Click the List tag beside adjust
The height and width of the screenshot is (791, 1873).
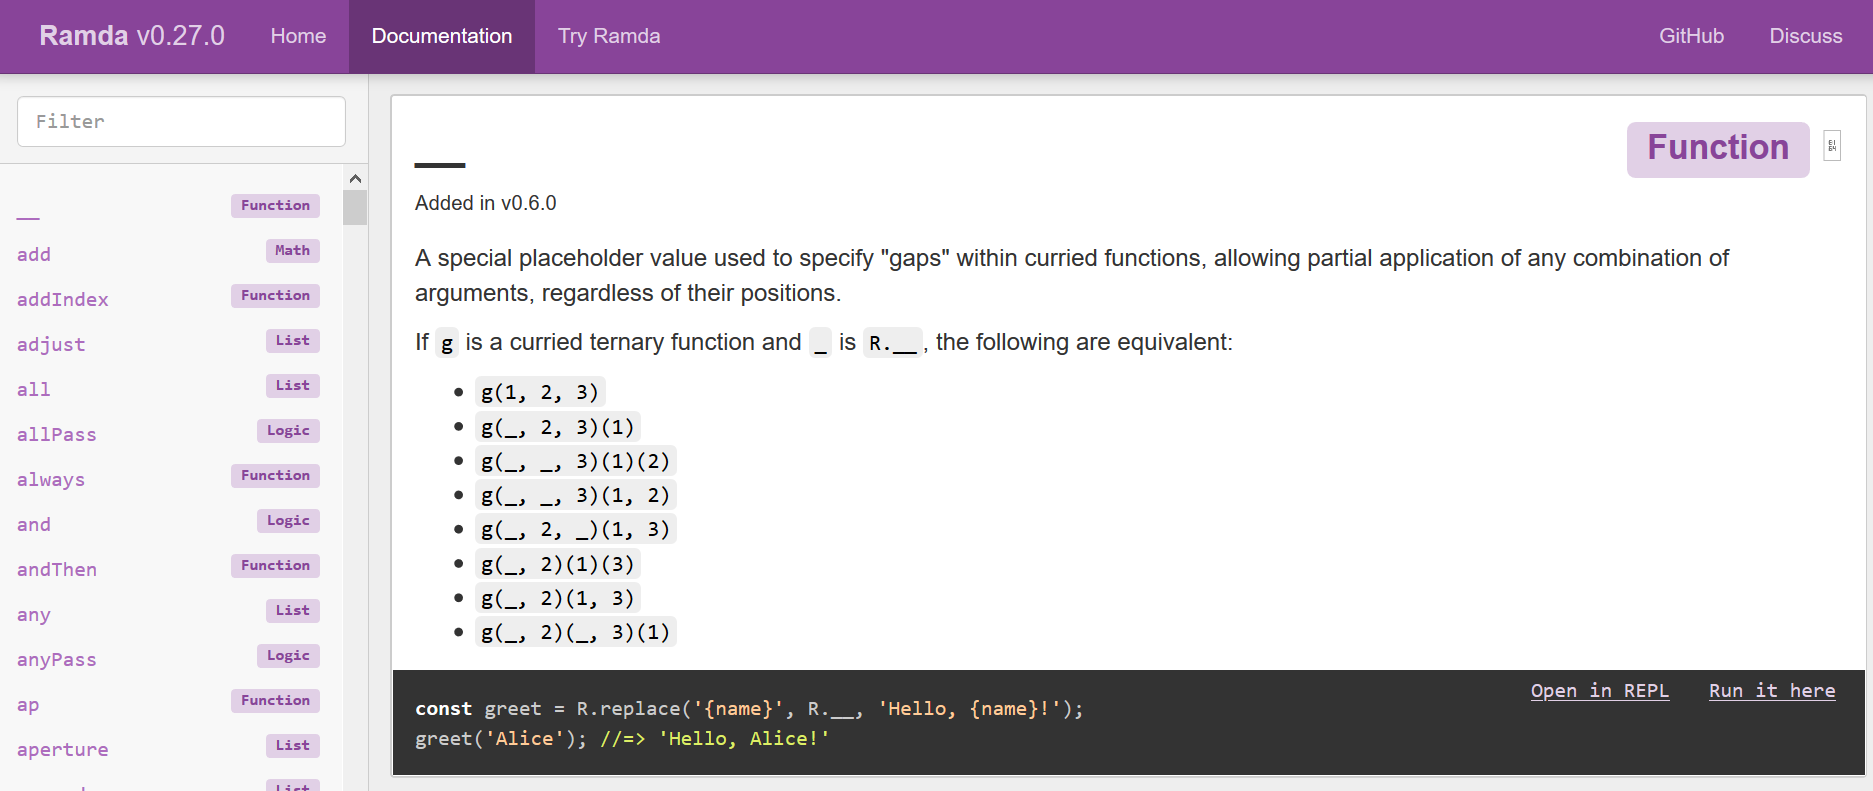pyautogui.click(x=292, y=341)
